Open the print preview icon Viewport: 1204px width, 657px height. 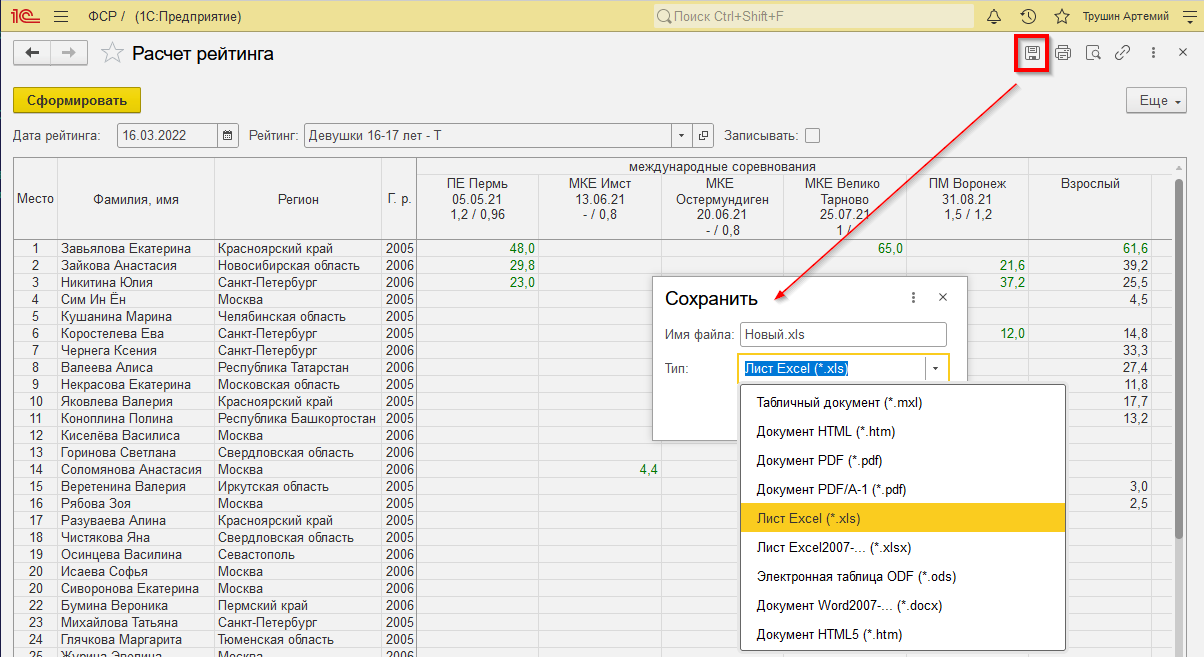coord(1093,53)
